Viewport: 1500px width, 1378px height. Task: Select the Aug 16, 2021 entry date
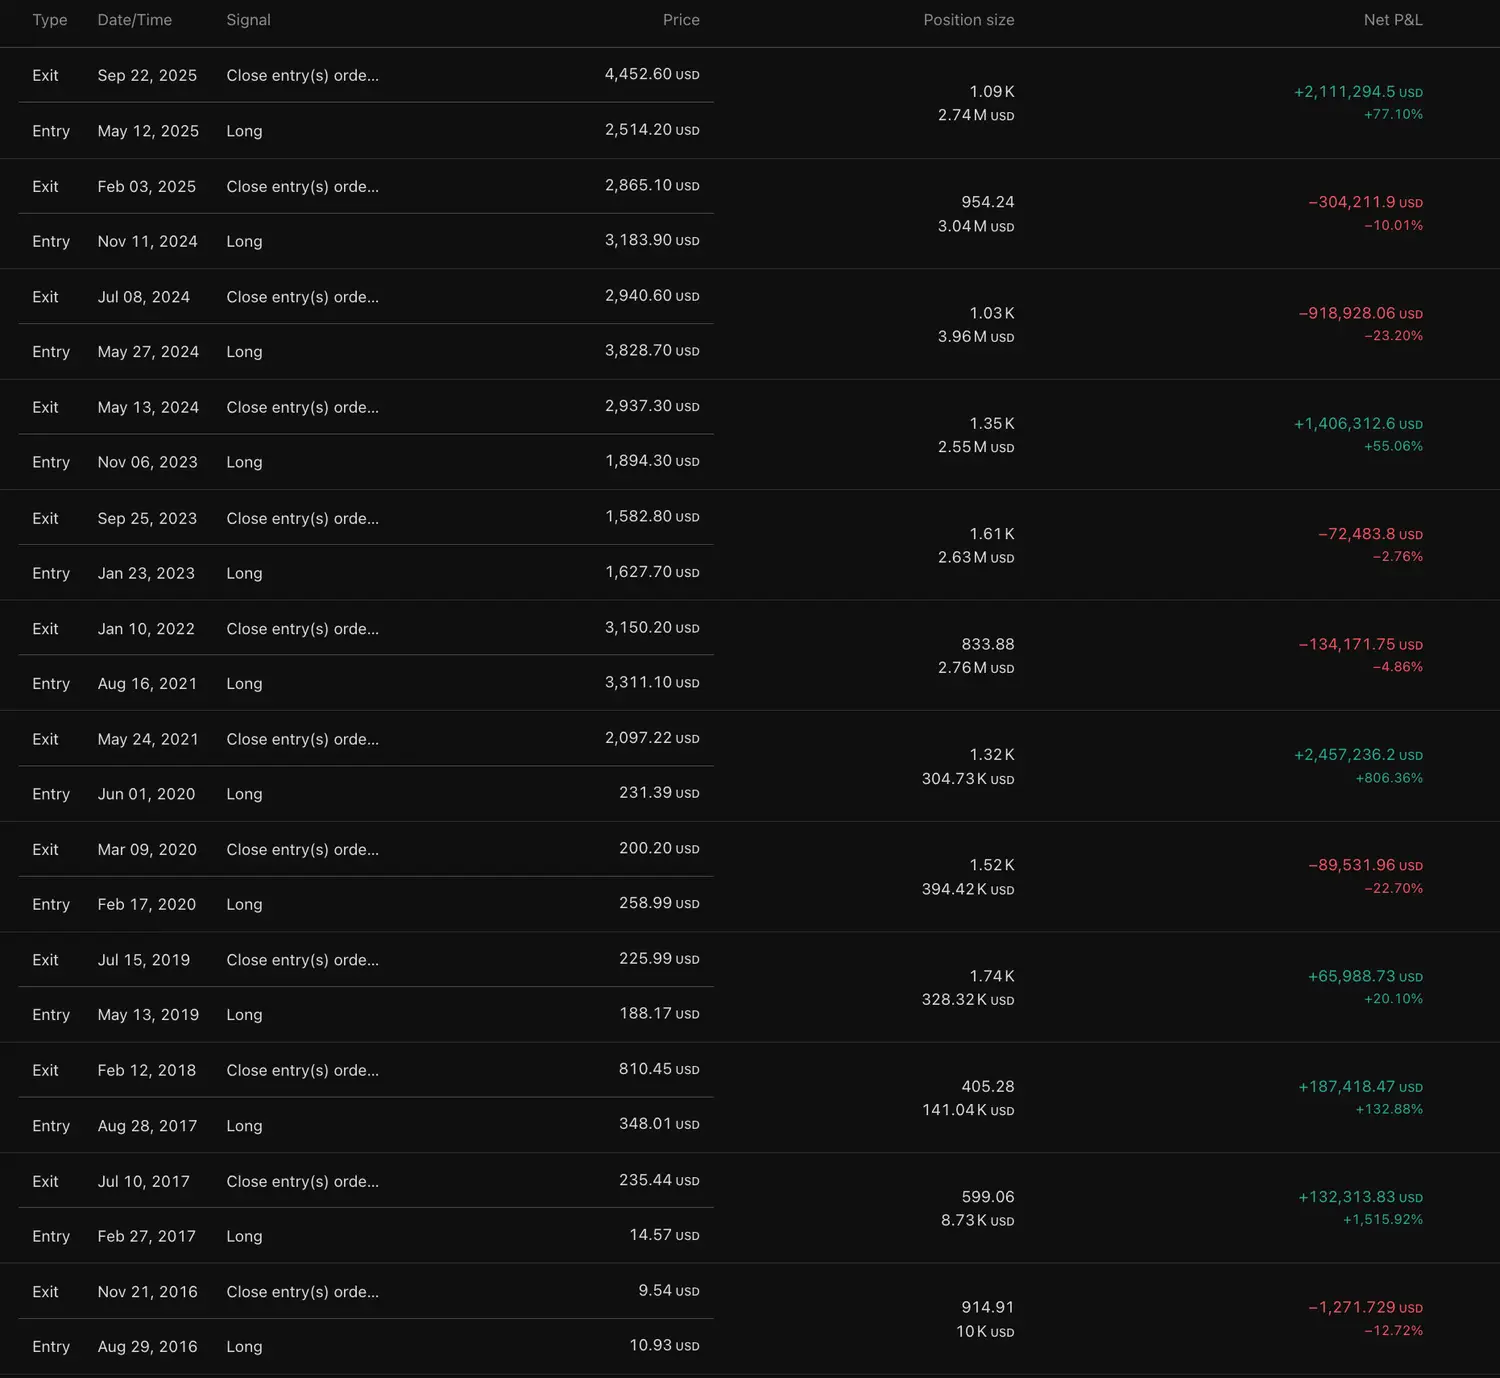pyautogui.click(x=147, y=684)
